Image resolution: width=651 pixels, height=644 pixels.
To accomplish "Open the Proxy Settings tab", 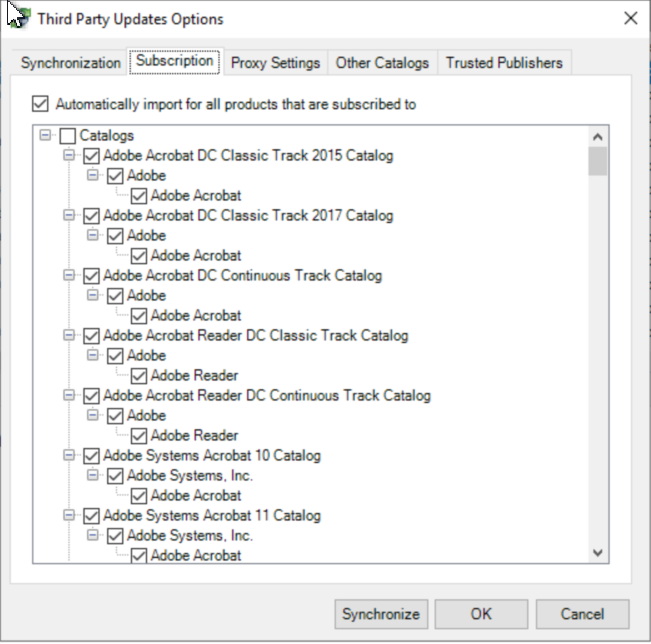I will pos(275,63).
